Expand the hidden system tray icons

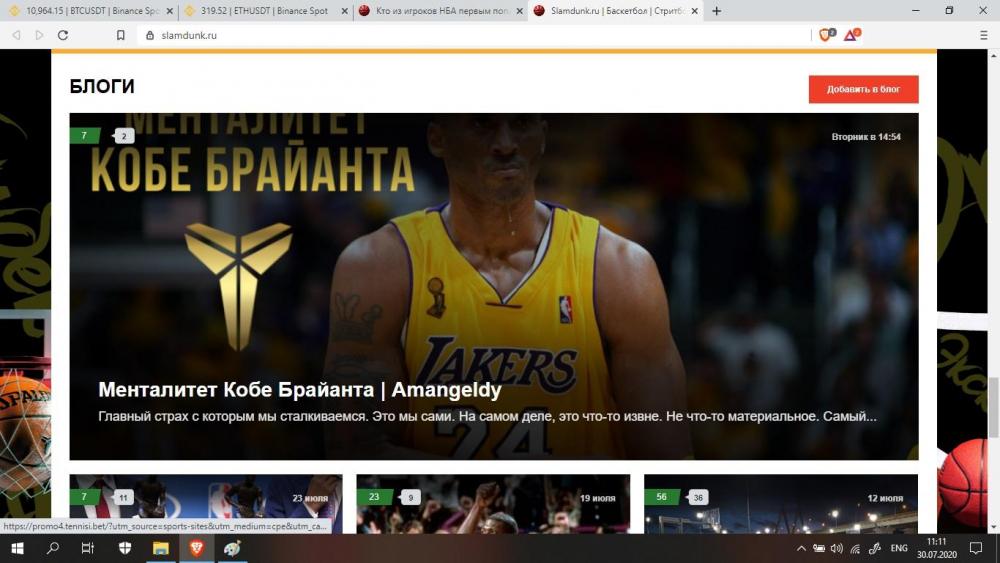[x=801, y=548]
